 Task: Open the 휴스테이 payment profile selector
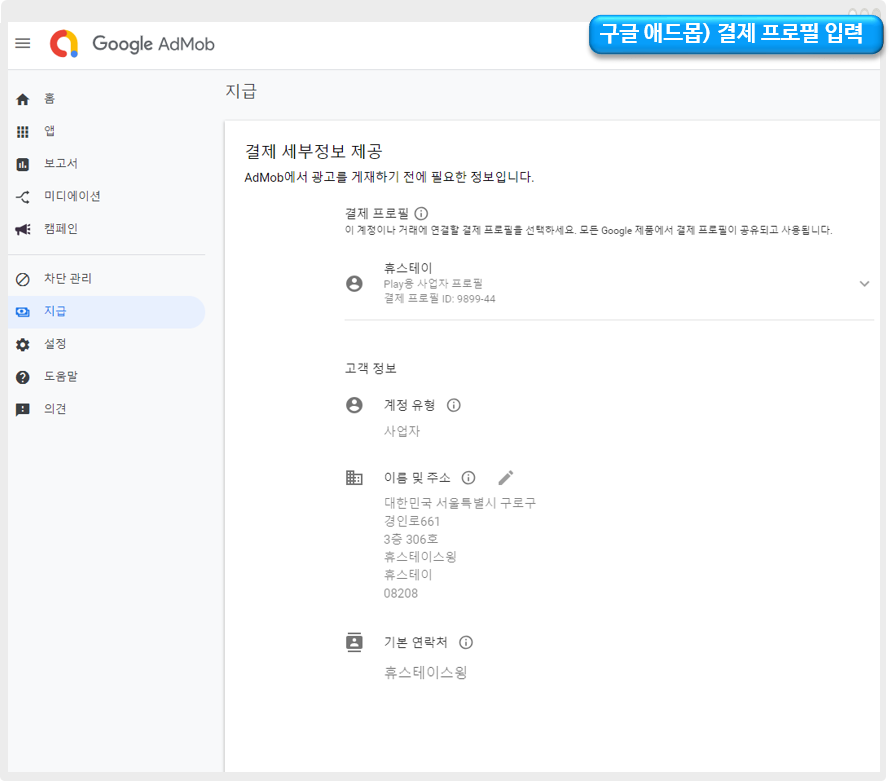[600, 284]
